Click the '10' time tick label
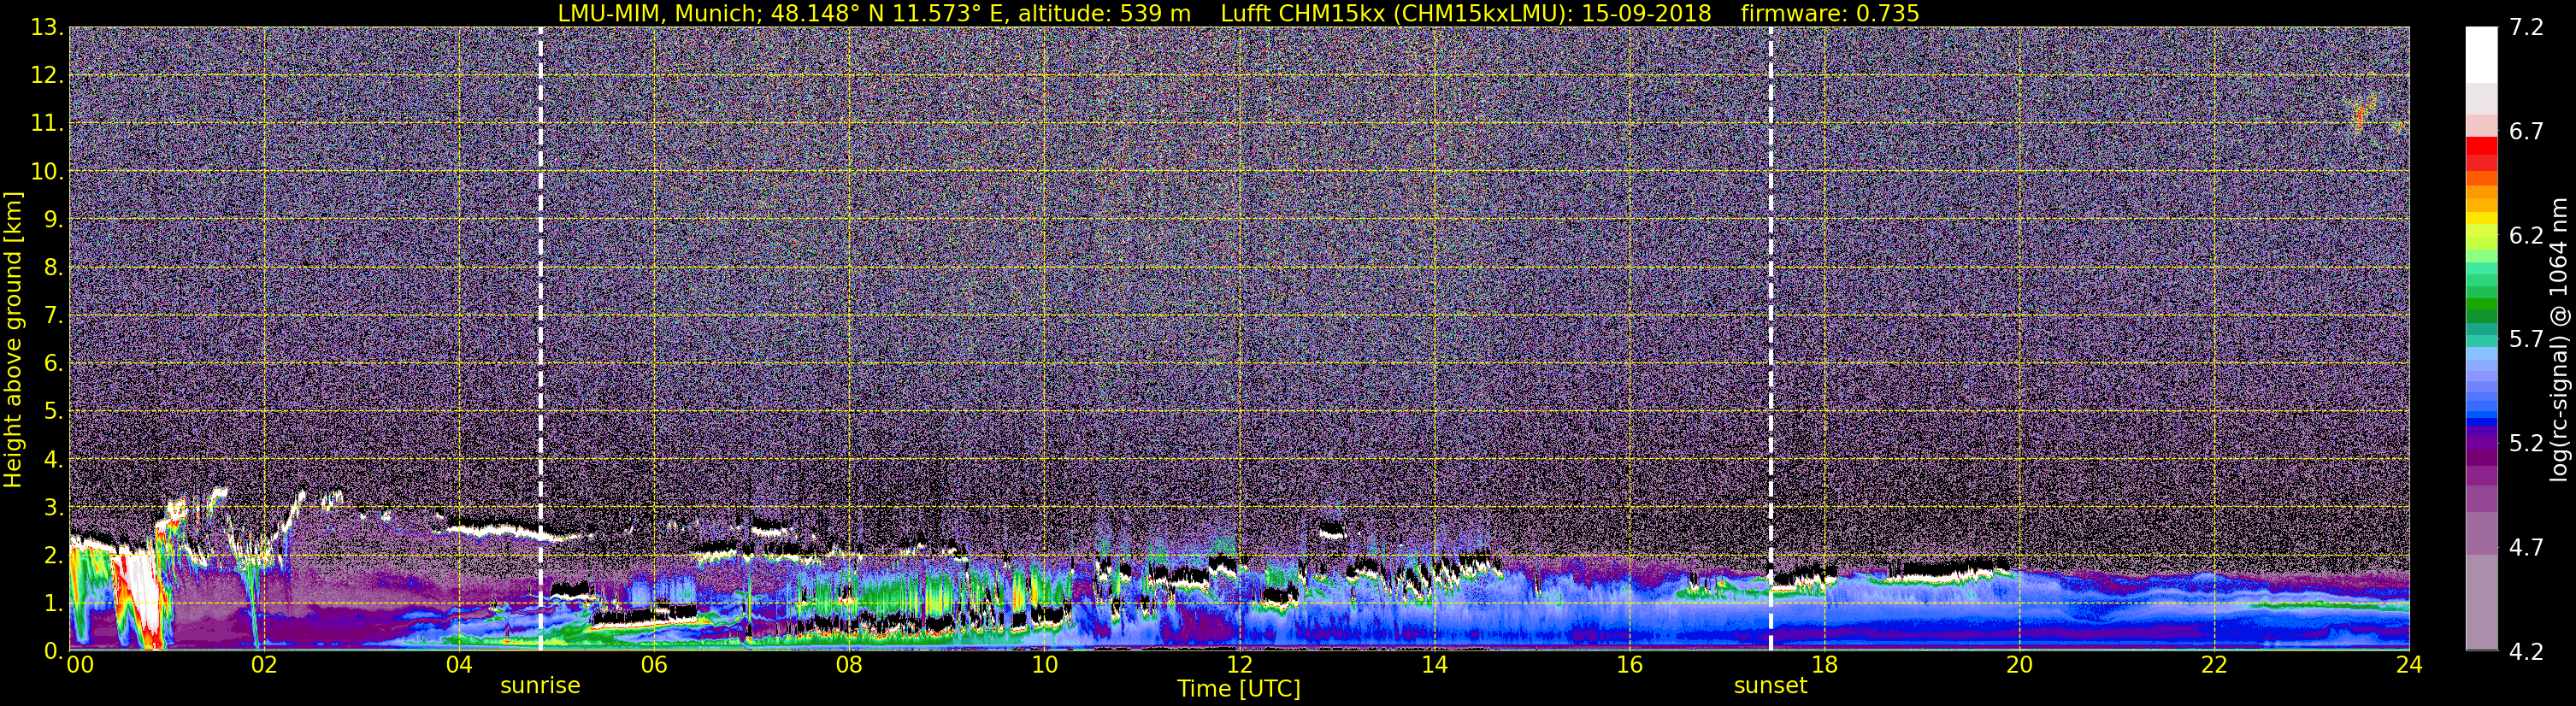This screenshot has height=706, width=2576. (1043, 665)
